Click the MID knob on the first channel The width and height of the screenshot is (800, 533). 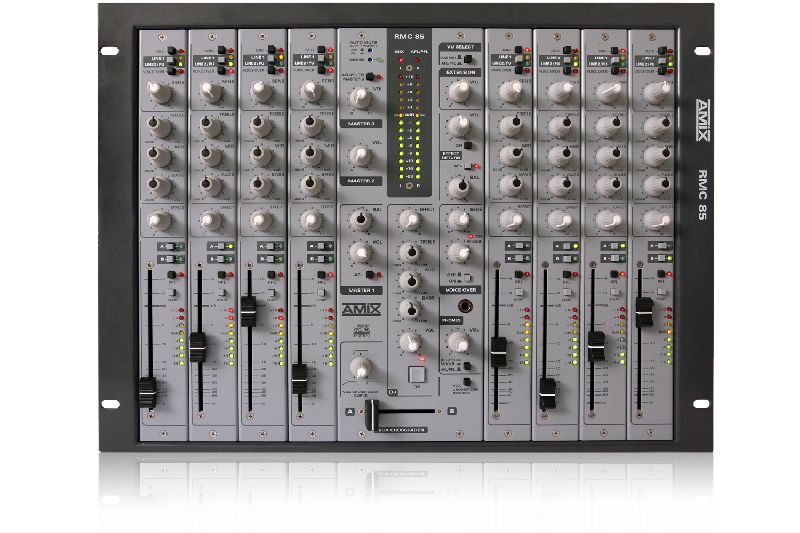(x=160, y=156)
